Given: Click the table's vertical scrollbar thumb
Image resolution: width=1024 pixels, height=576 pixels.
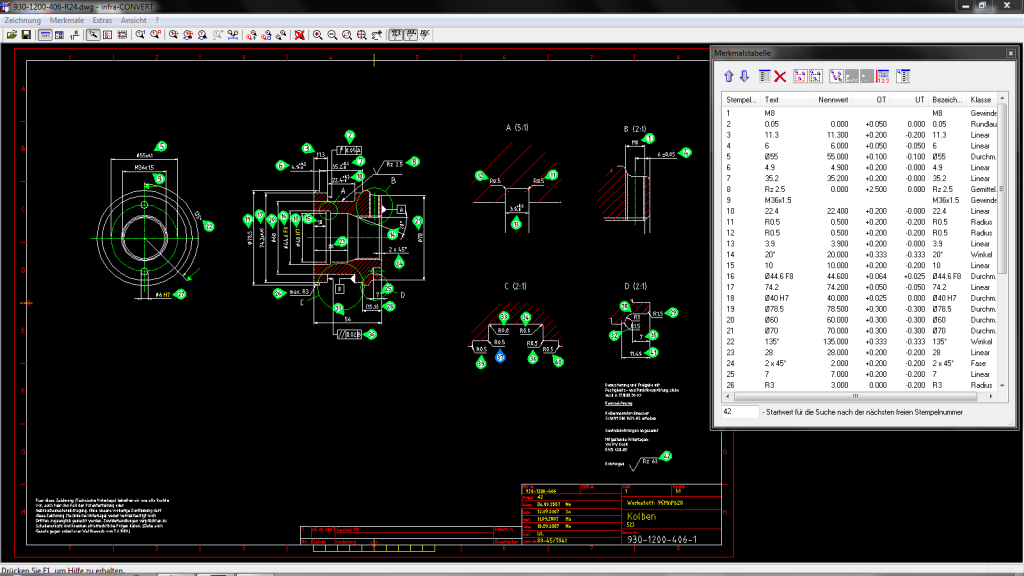Looking at the screenshot, I should pyautogui.click(x=1002, y=188).
